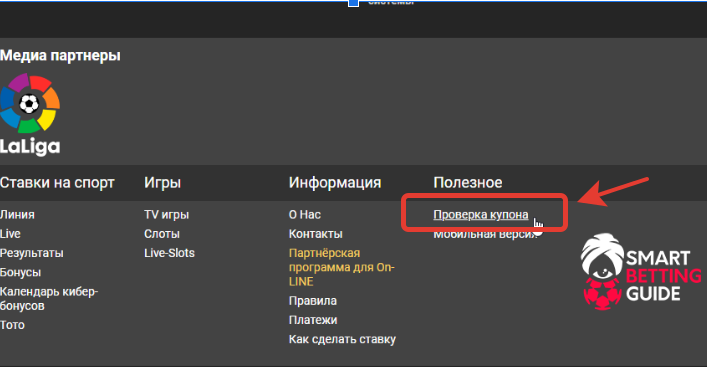Open Календарь кибер-бонусов link
This screenshot has width=707, height=367.
click(49, 298)
